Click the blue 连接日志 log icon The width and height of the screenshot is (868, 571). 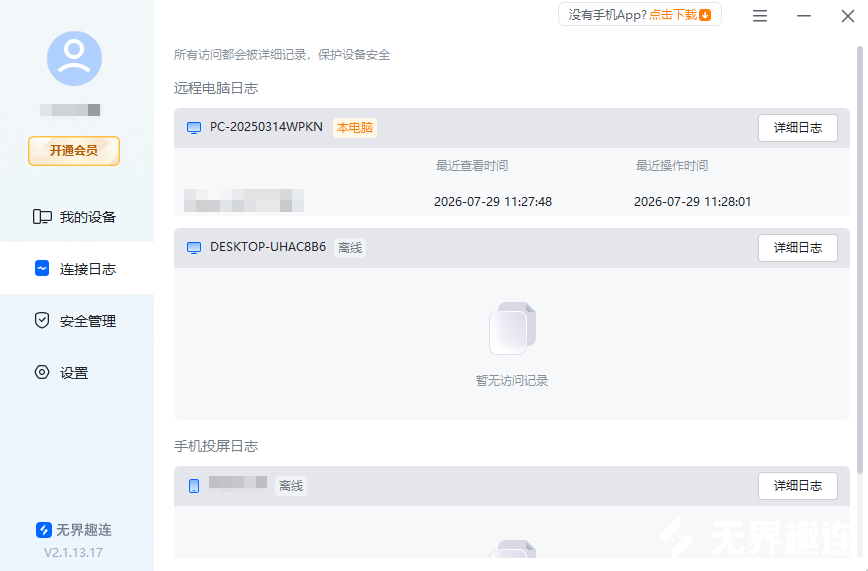point(42,269)
